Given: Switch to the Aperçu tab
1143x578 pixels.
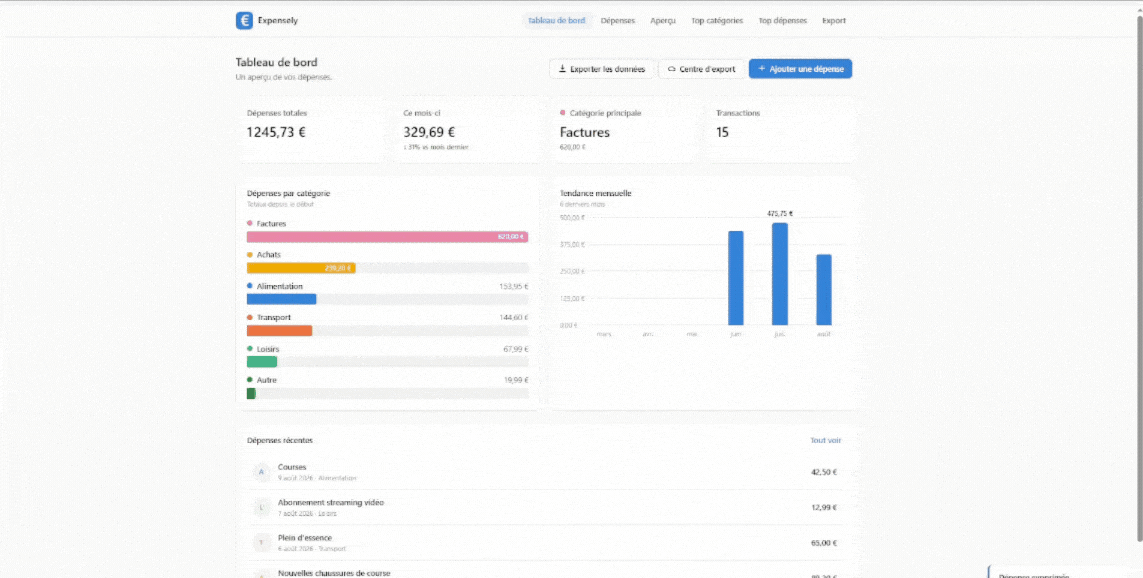Looking at the screenshot, I should pyautogui.click(x=663, y=20).
